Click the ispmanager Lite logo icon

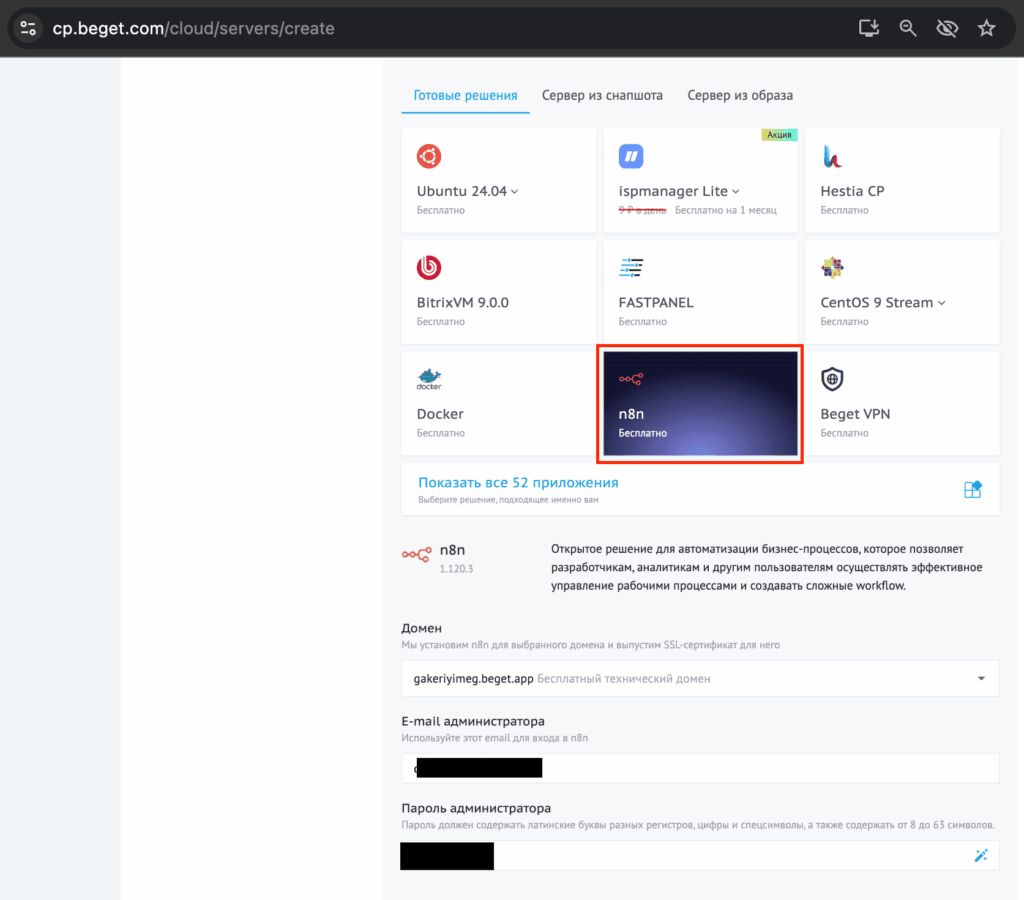tap(631, 156)
